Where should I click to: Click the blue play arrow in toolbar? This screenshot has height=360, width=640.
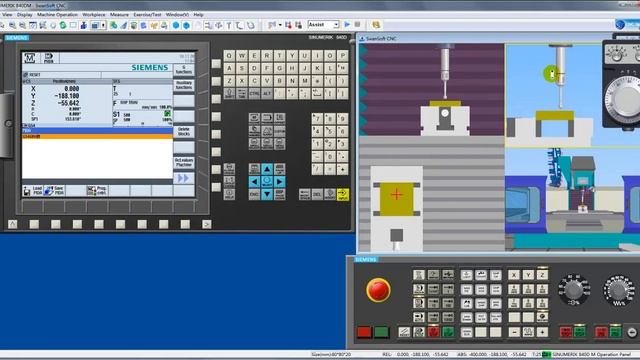[x=347, y=25]
